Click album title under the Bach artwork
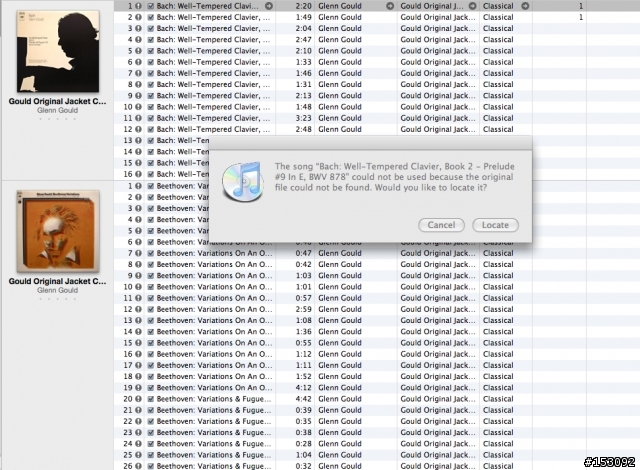Screen dimensions: 640x470 (58, 101)
